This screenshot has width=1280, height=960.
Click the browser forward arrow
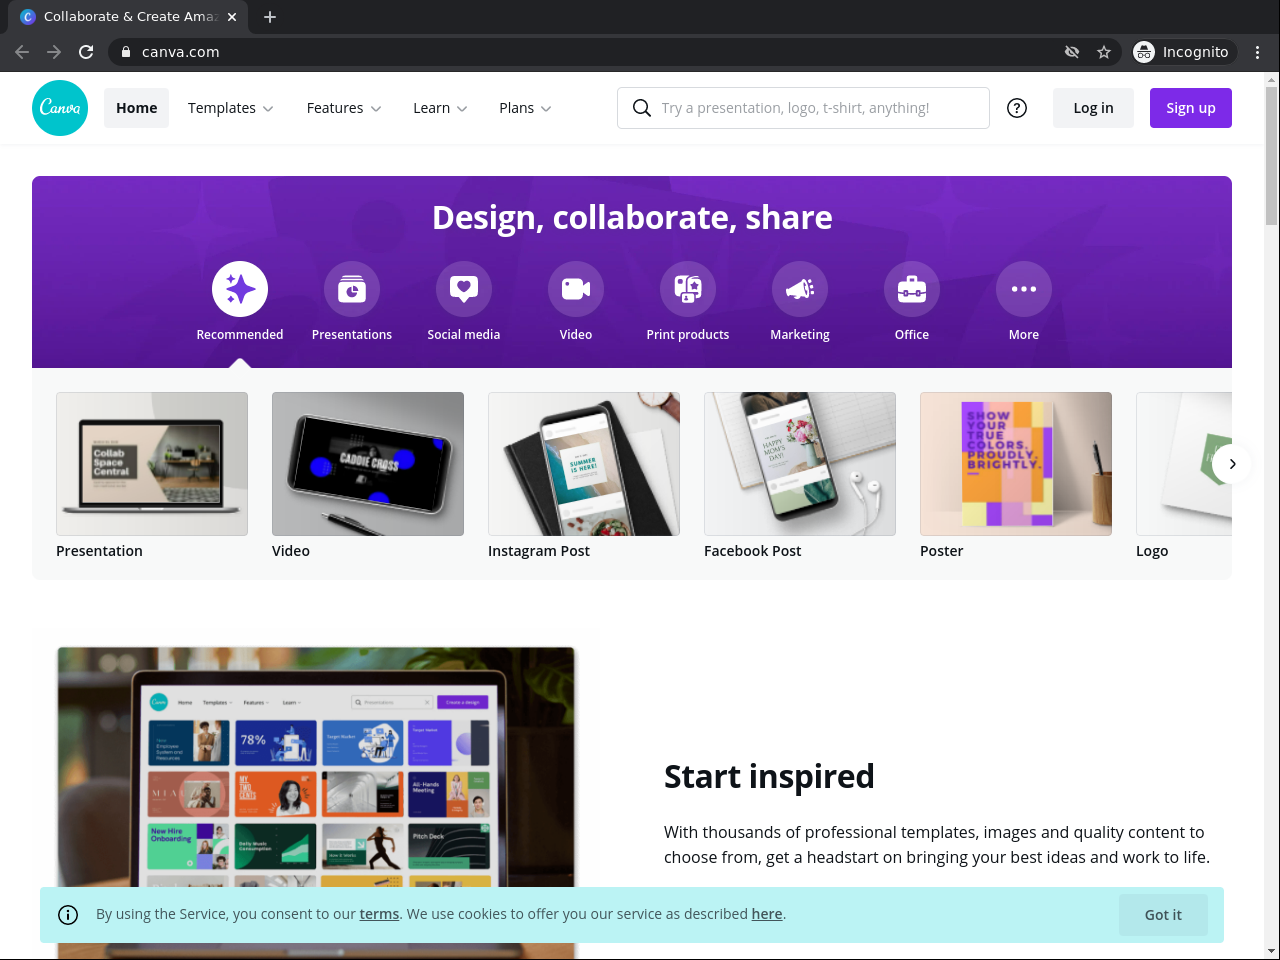pyautogui.click(x=54, y=52)
